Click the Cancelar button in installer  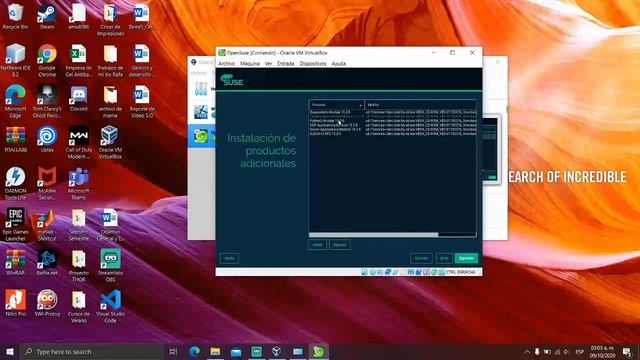pos(421,258)
